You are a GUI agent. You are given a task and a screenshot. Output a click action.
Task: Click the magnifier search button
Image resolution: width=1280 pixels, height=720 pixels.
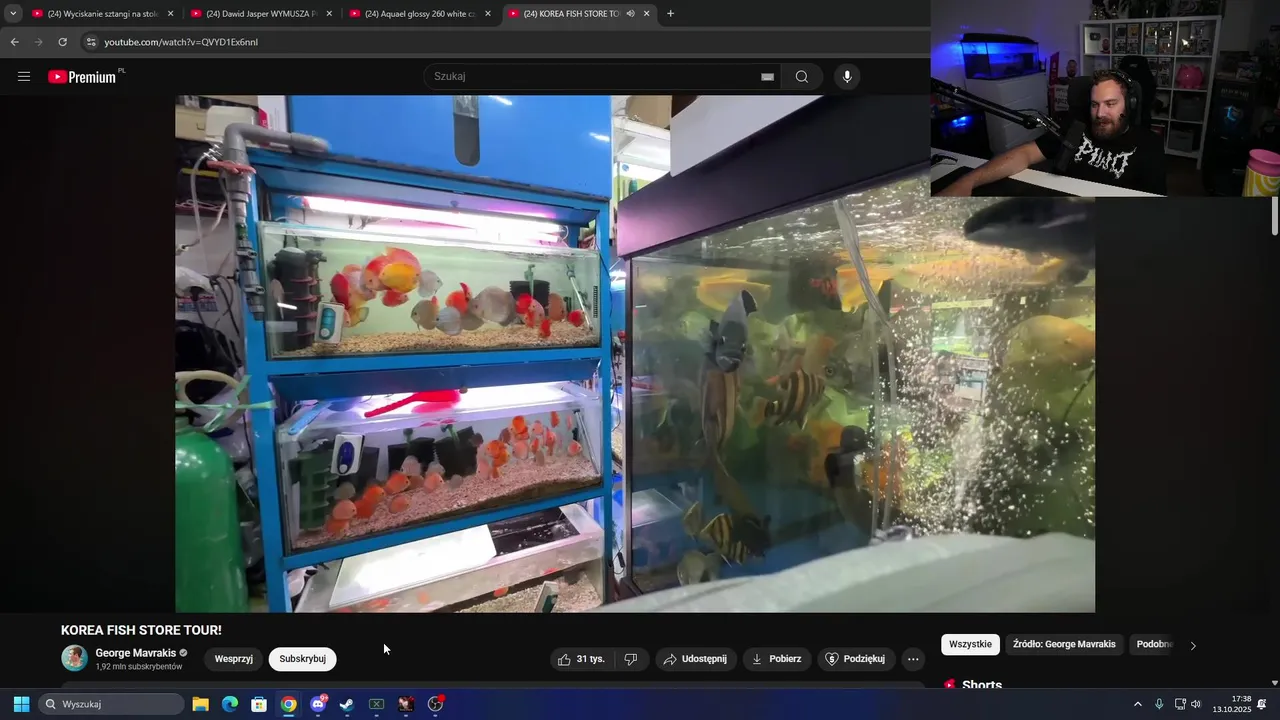[802, 77]
